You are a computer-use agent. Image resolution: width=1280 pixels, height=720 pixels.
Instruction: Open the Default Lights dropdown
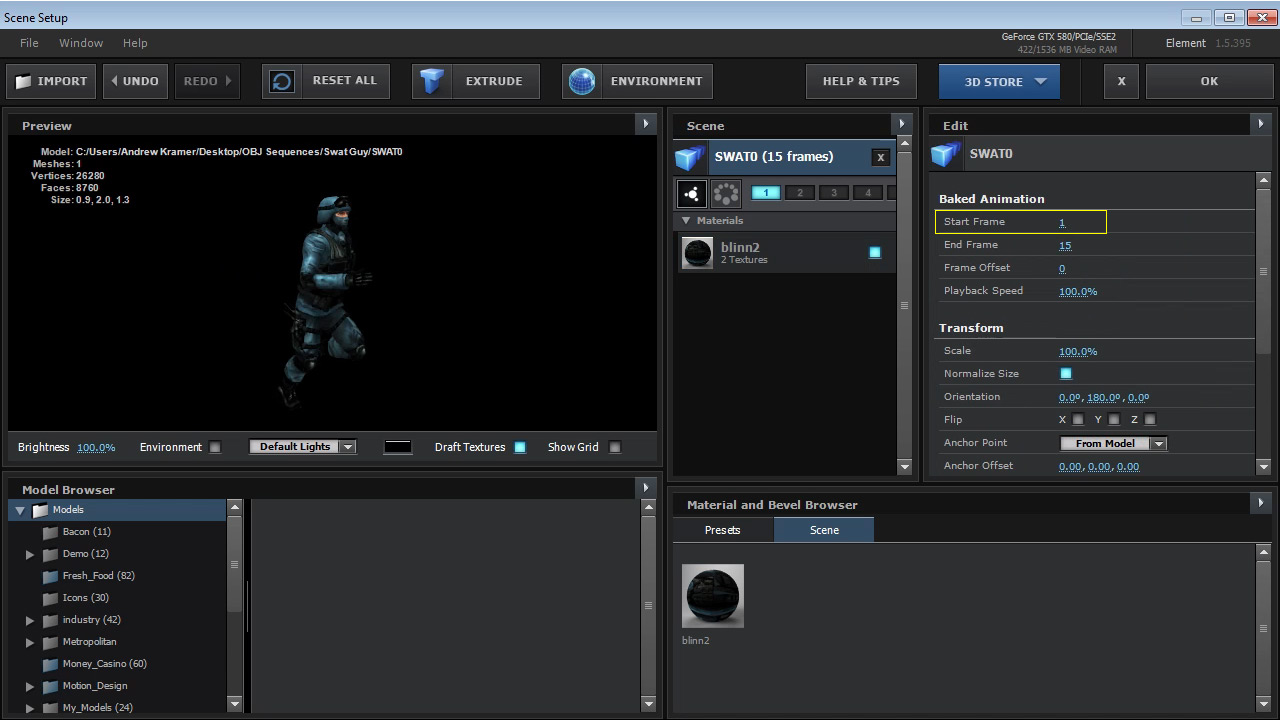tap(303, 447)
